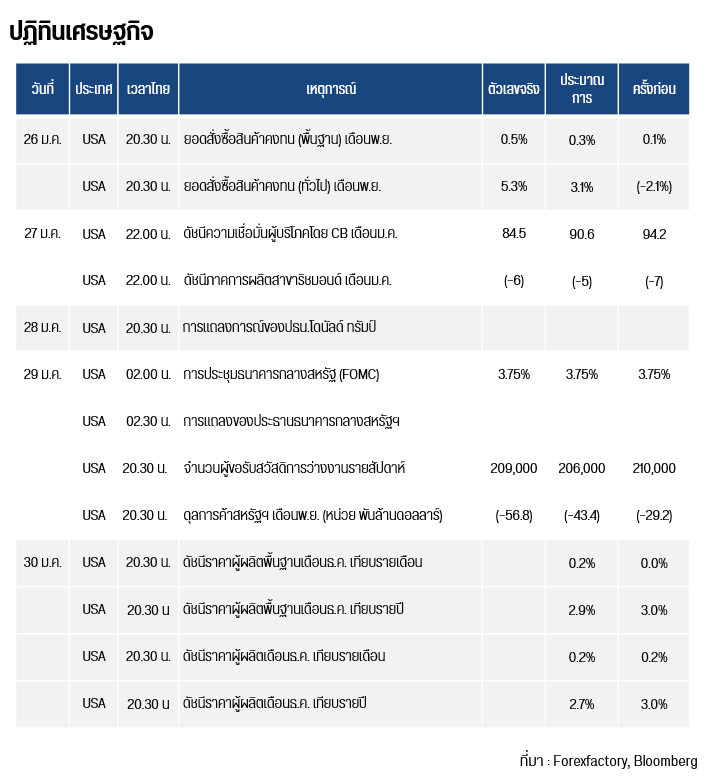Select the เวลาไทย column header
This screenshot has height=779, width=706.
point(147,89)
